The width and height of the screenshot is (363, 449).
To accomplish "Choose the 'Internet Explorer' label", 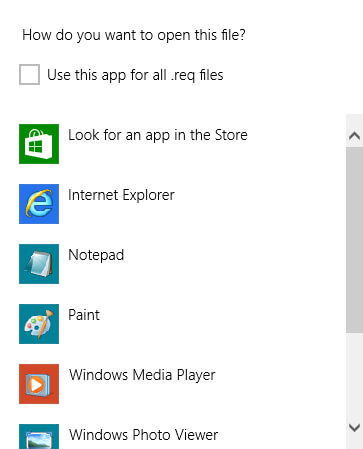I will (x=121, y=195).
